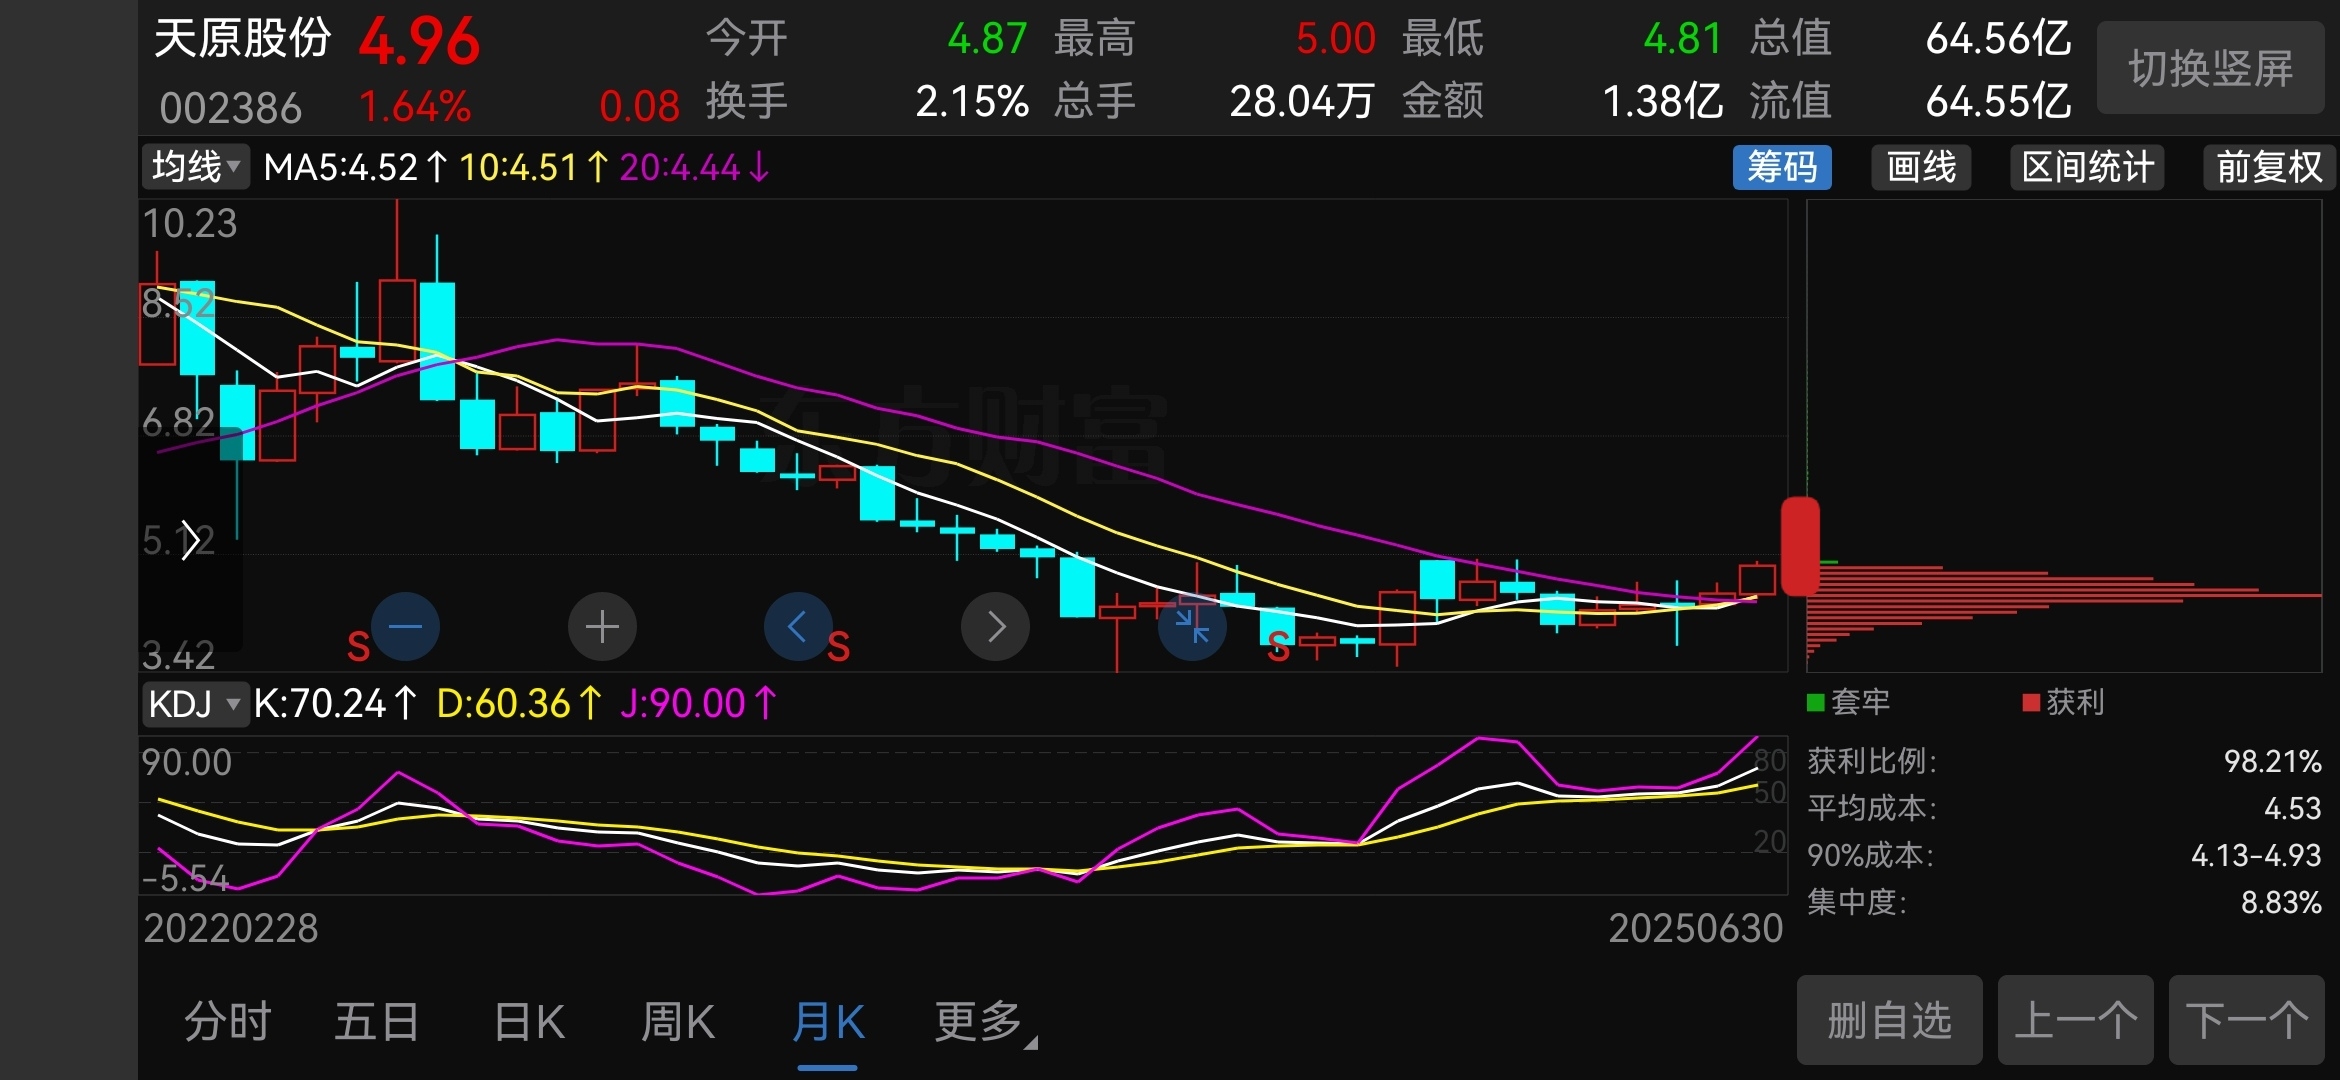The height and width of the screenshot is (1080, 2340).
Task: Tap the current price 4.96
Action: click(x=419, y=42)
